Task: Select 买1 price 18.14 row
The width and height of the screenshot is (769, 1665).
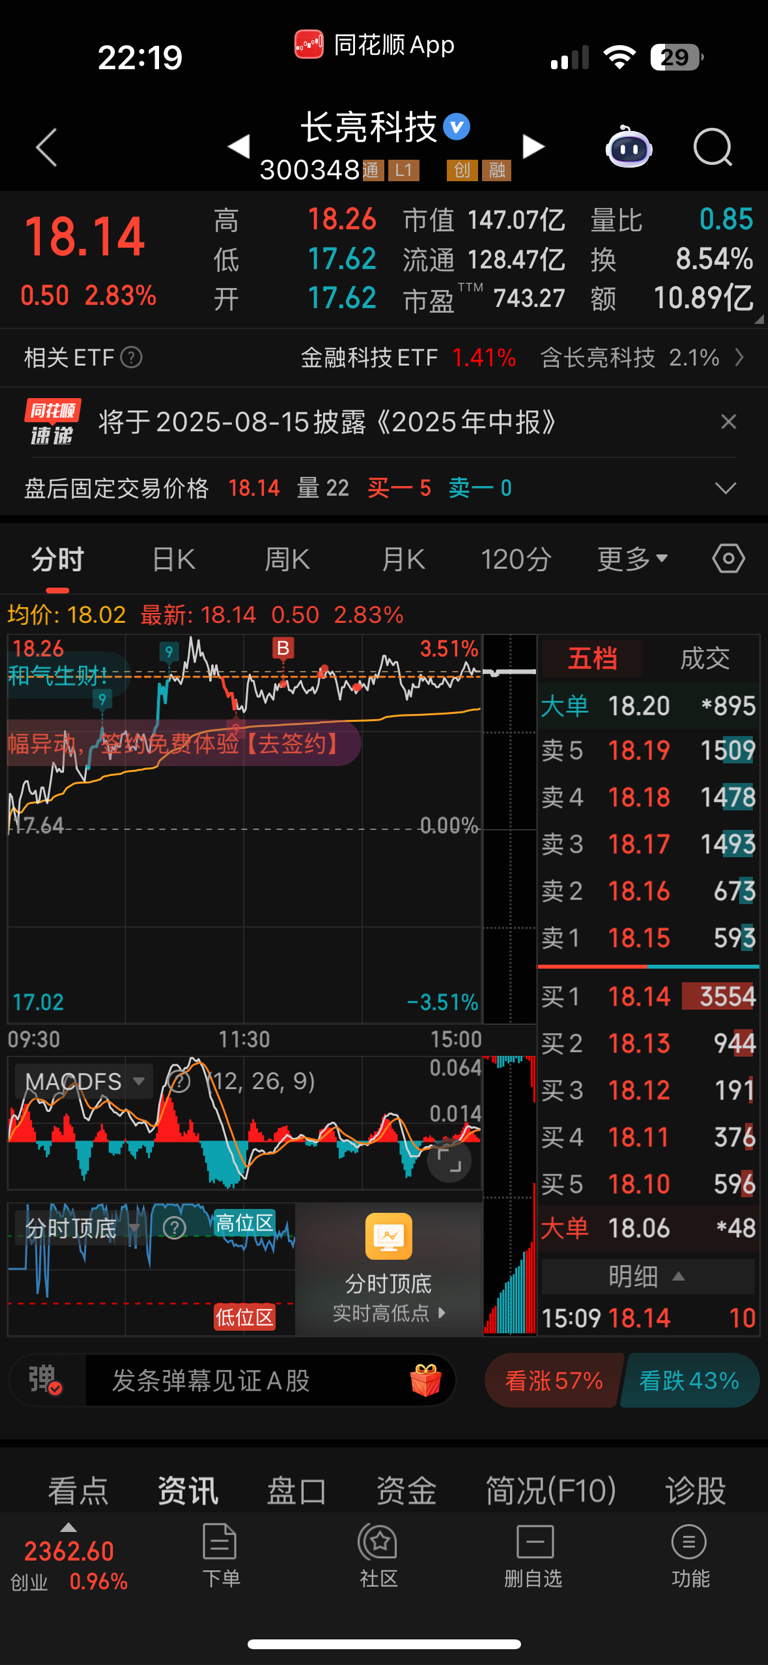Action: click(648, 996)
